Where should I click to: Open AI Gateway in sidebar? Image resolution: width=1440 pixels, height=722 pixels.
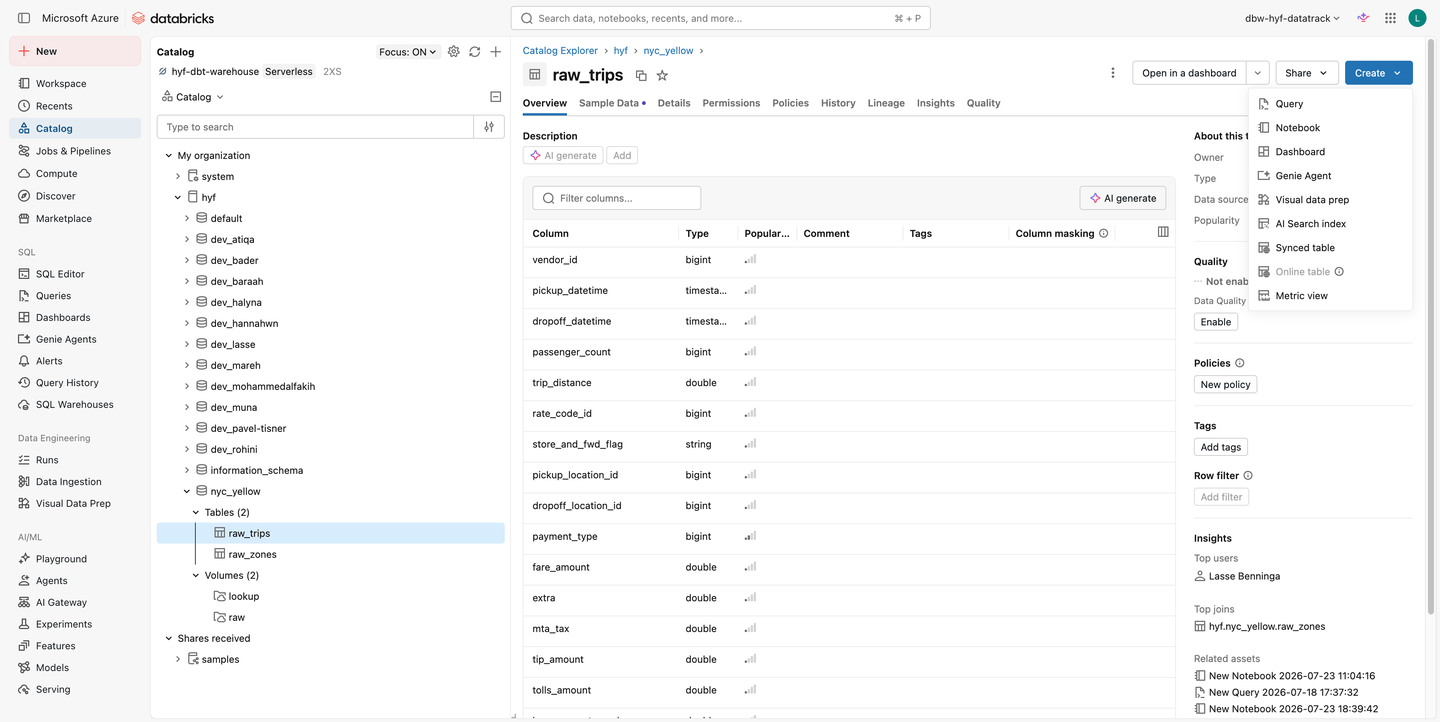pyautogui.click(x=75, y=603)
